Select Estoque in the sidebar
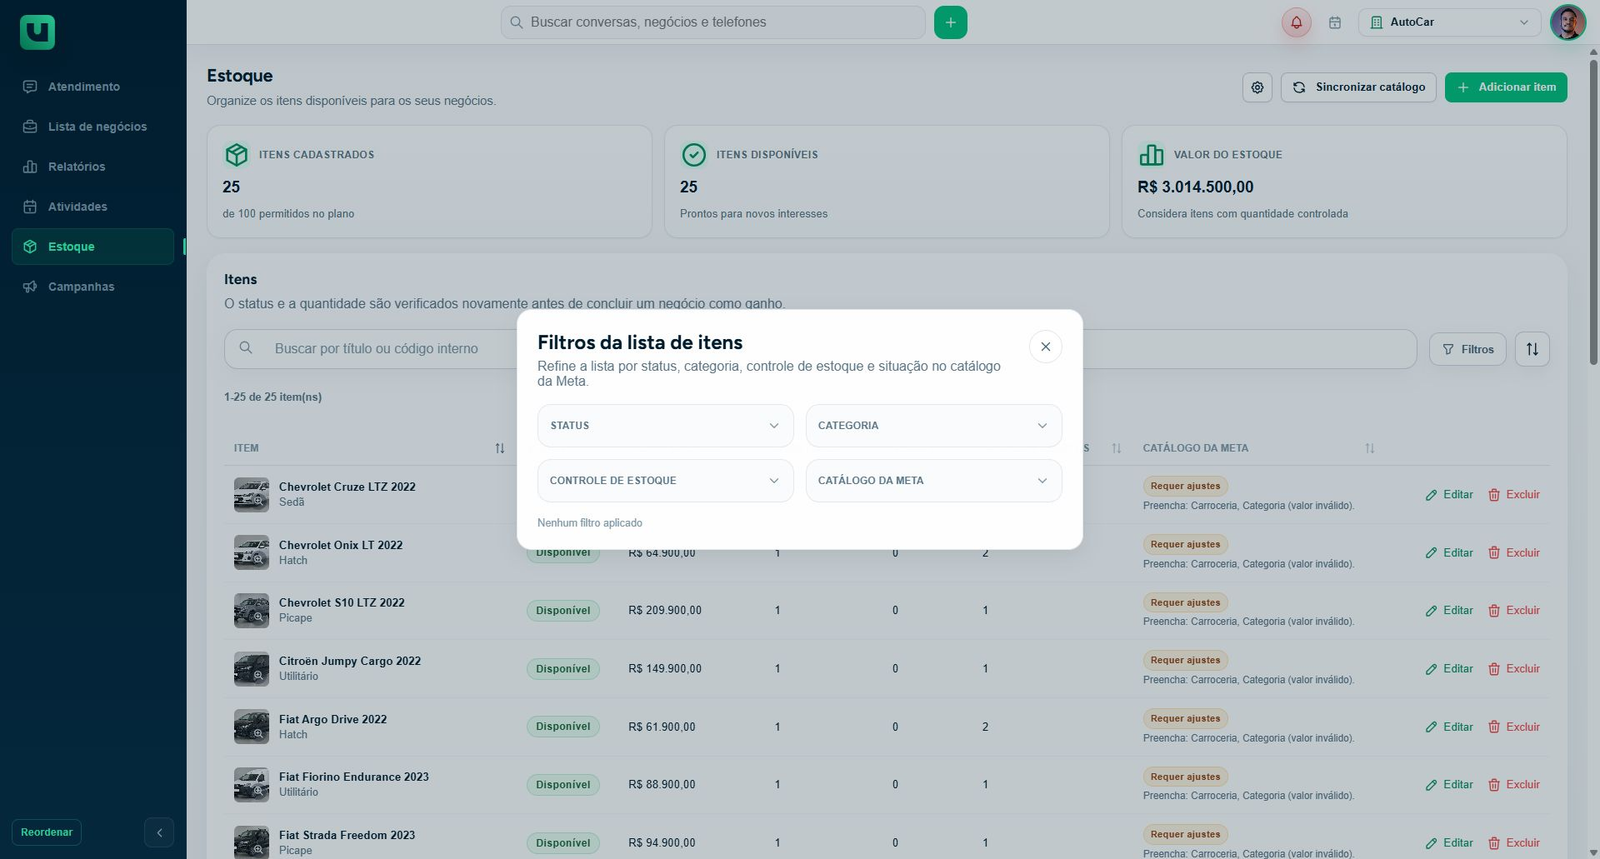The image size is (1600, 859). pyautogui.click(x=93, y=247)
